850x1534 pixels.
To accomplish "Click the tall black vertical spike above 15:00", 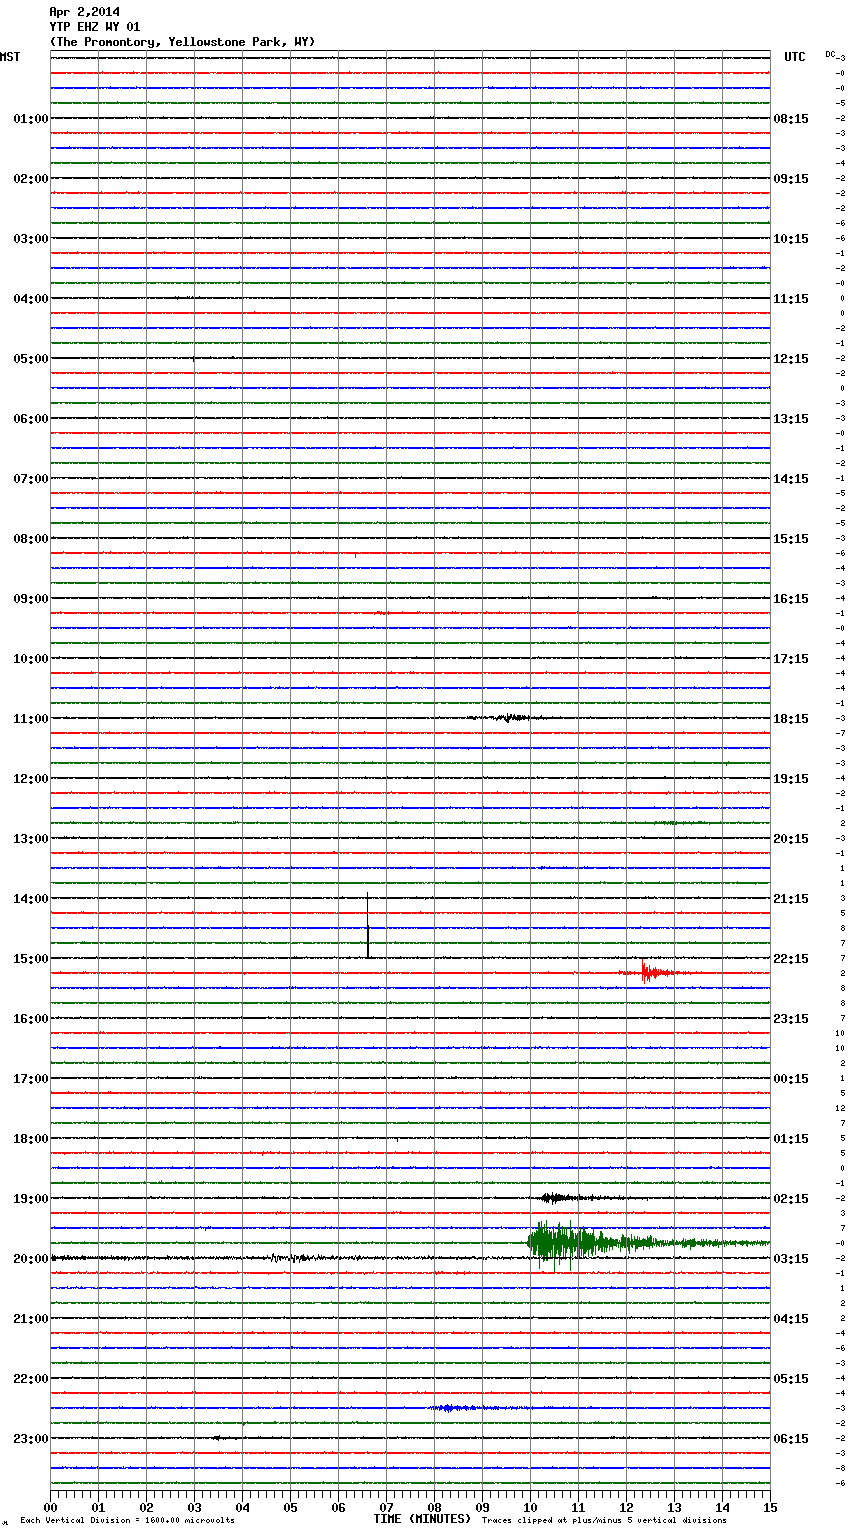I will point(368,925).
